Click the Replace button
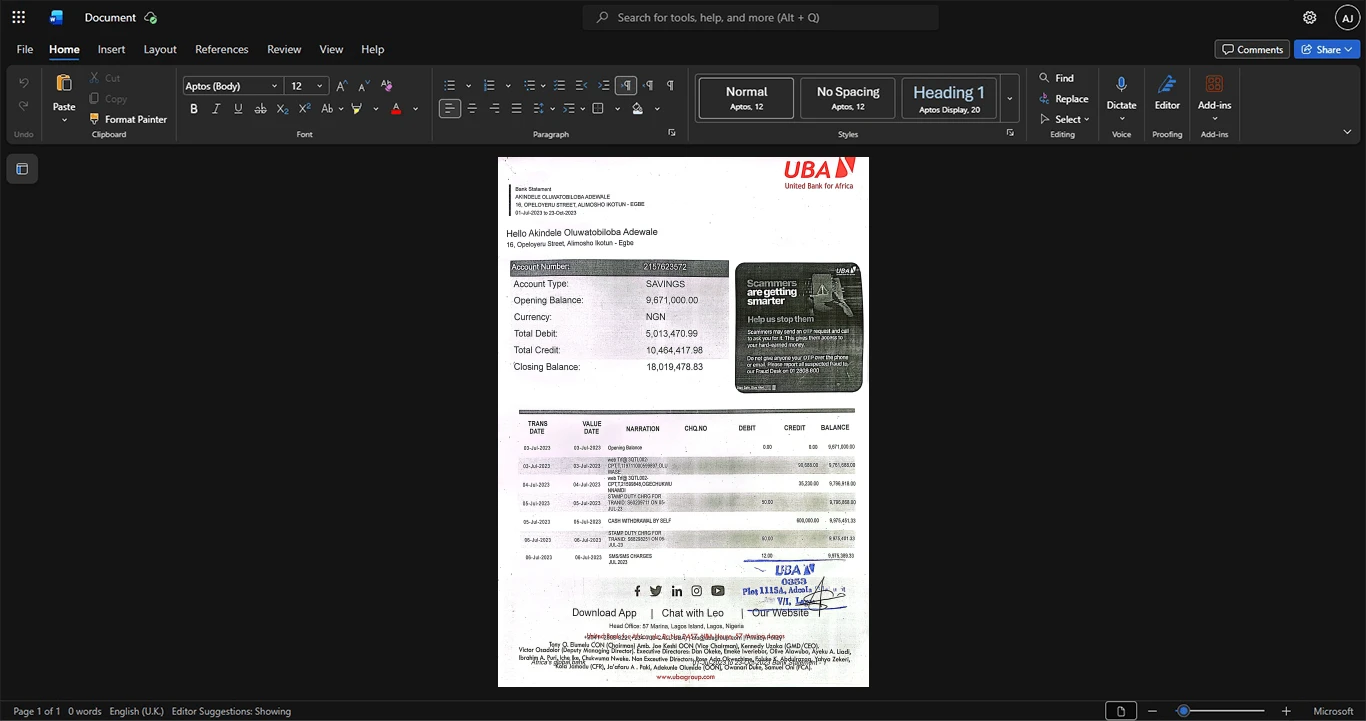This screenshot has height=721, width=1366. point(1063,99)
